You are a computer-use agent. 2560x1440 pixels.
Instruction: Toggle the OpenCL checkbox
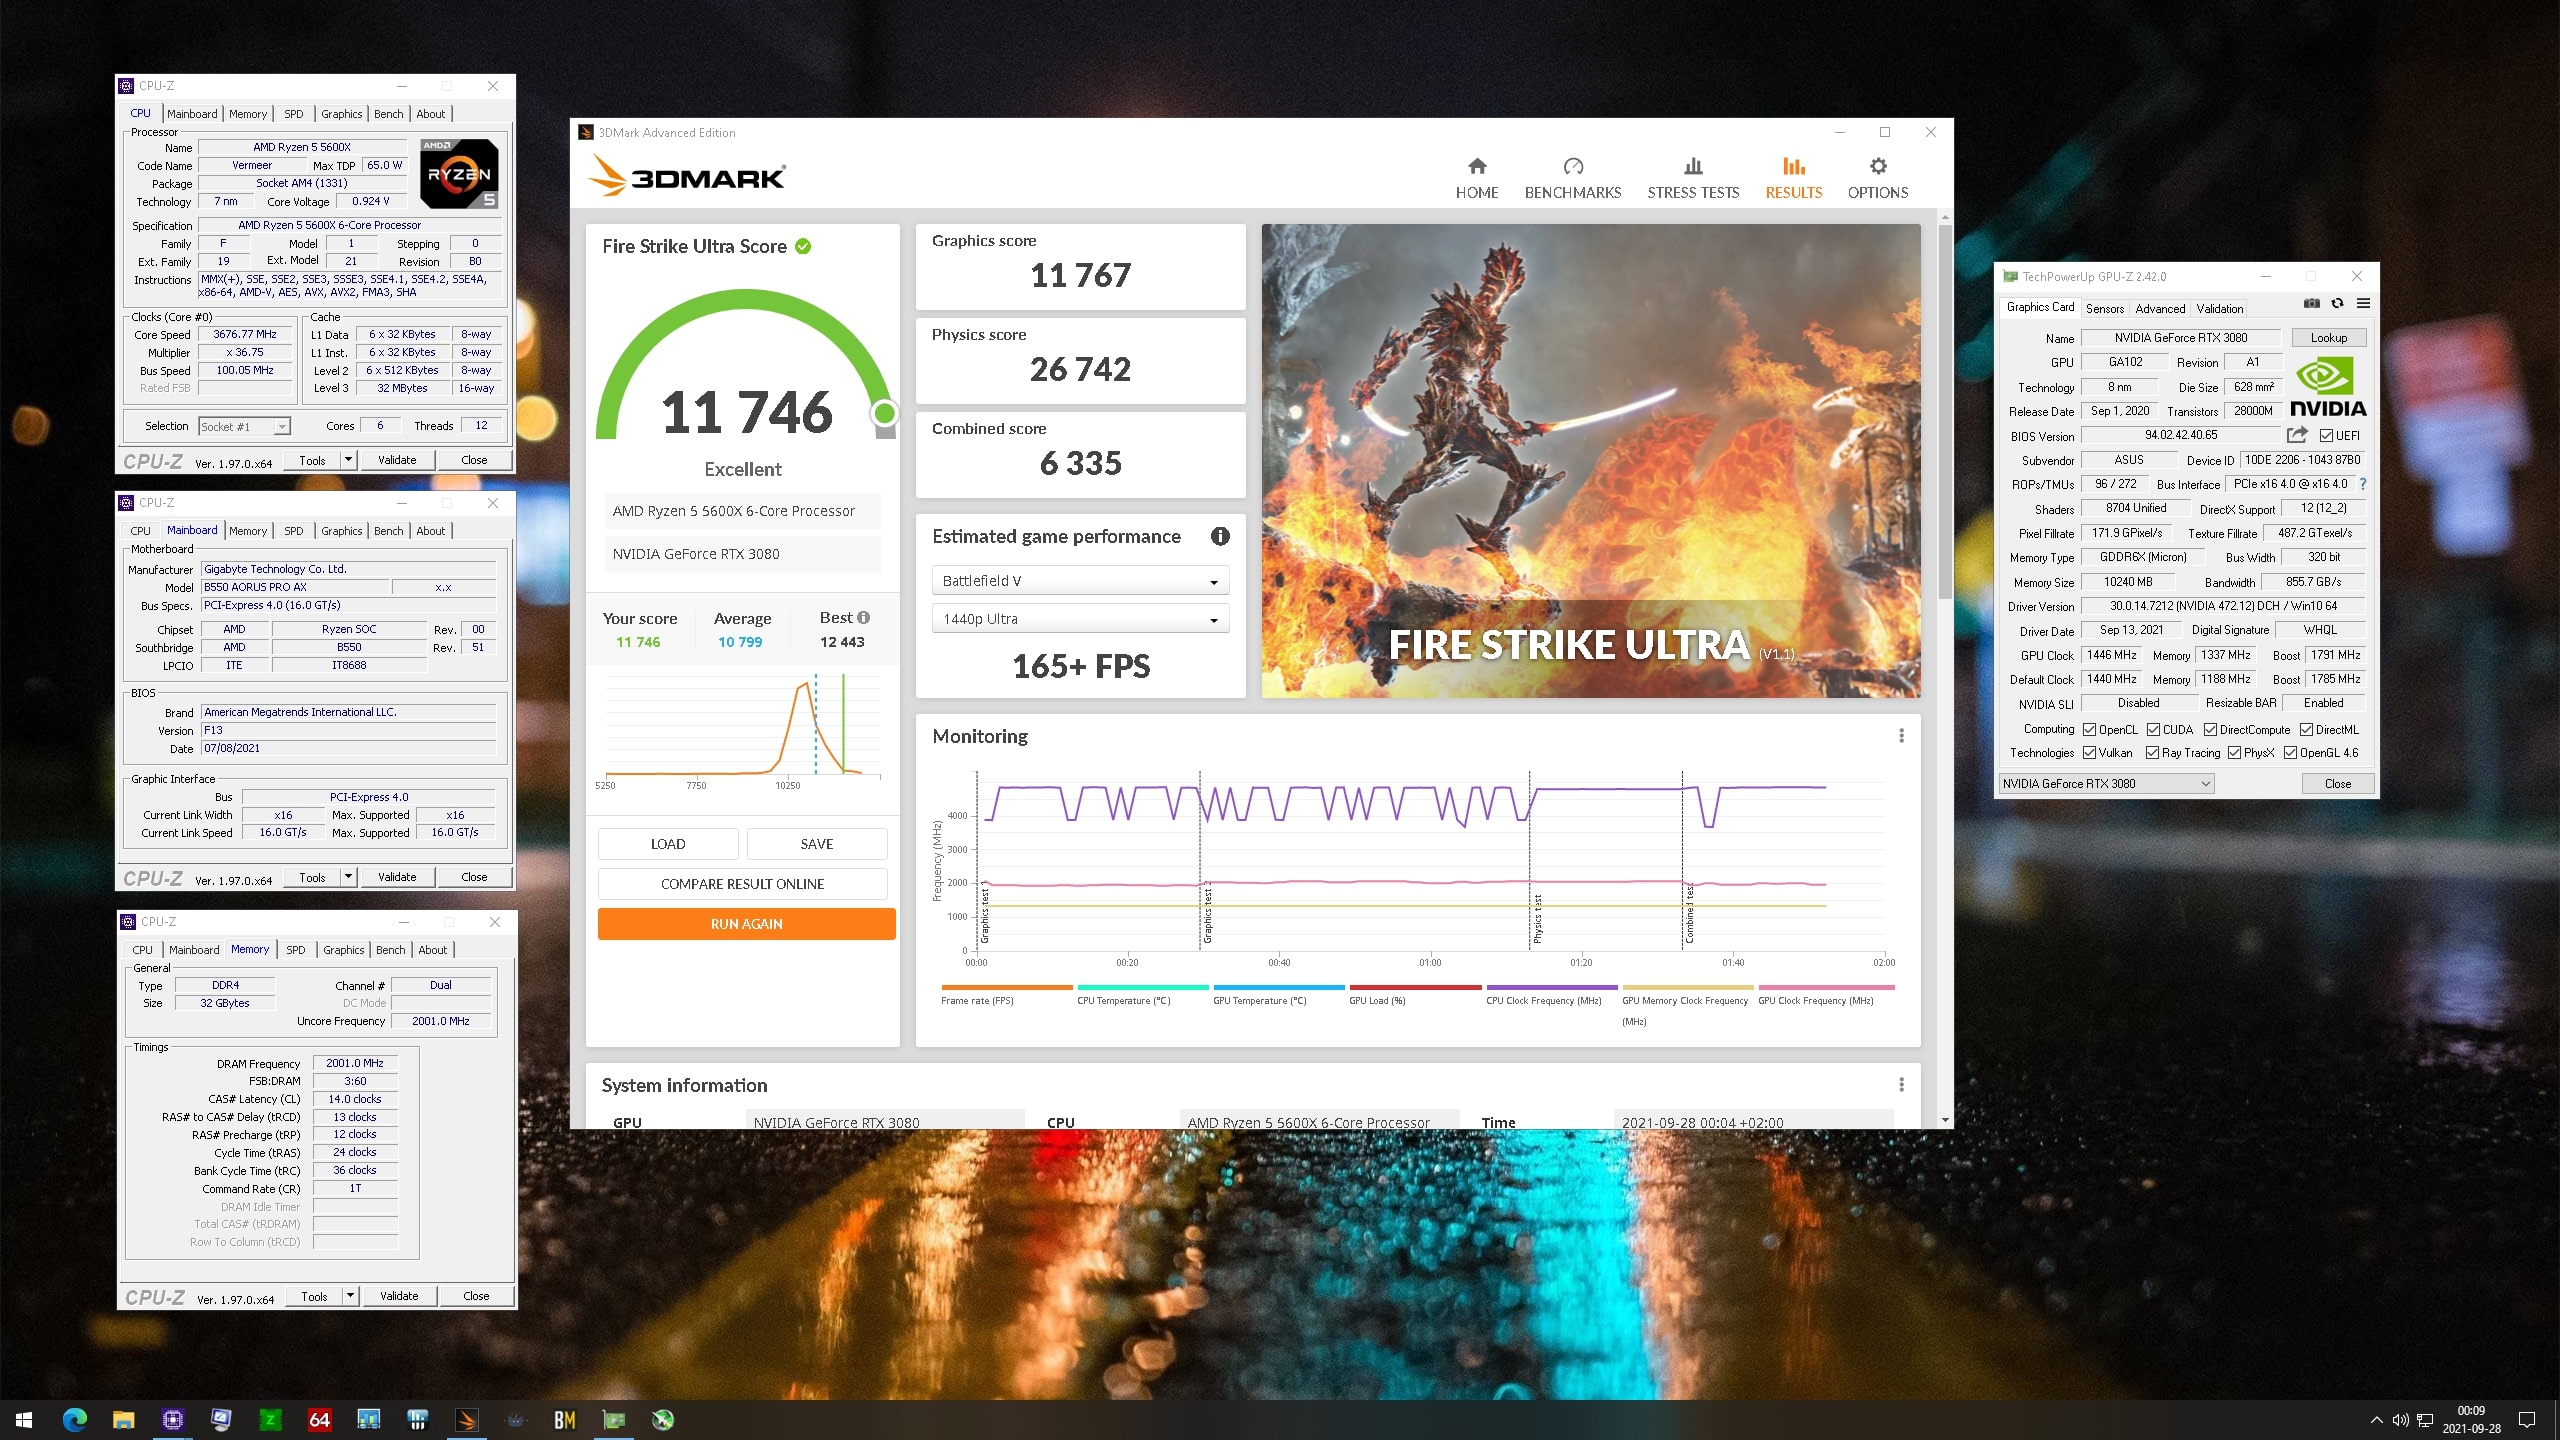click(x=2089, y=730)
